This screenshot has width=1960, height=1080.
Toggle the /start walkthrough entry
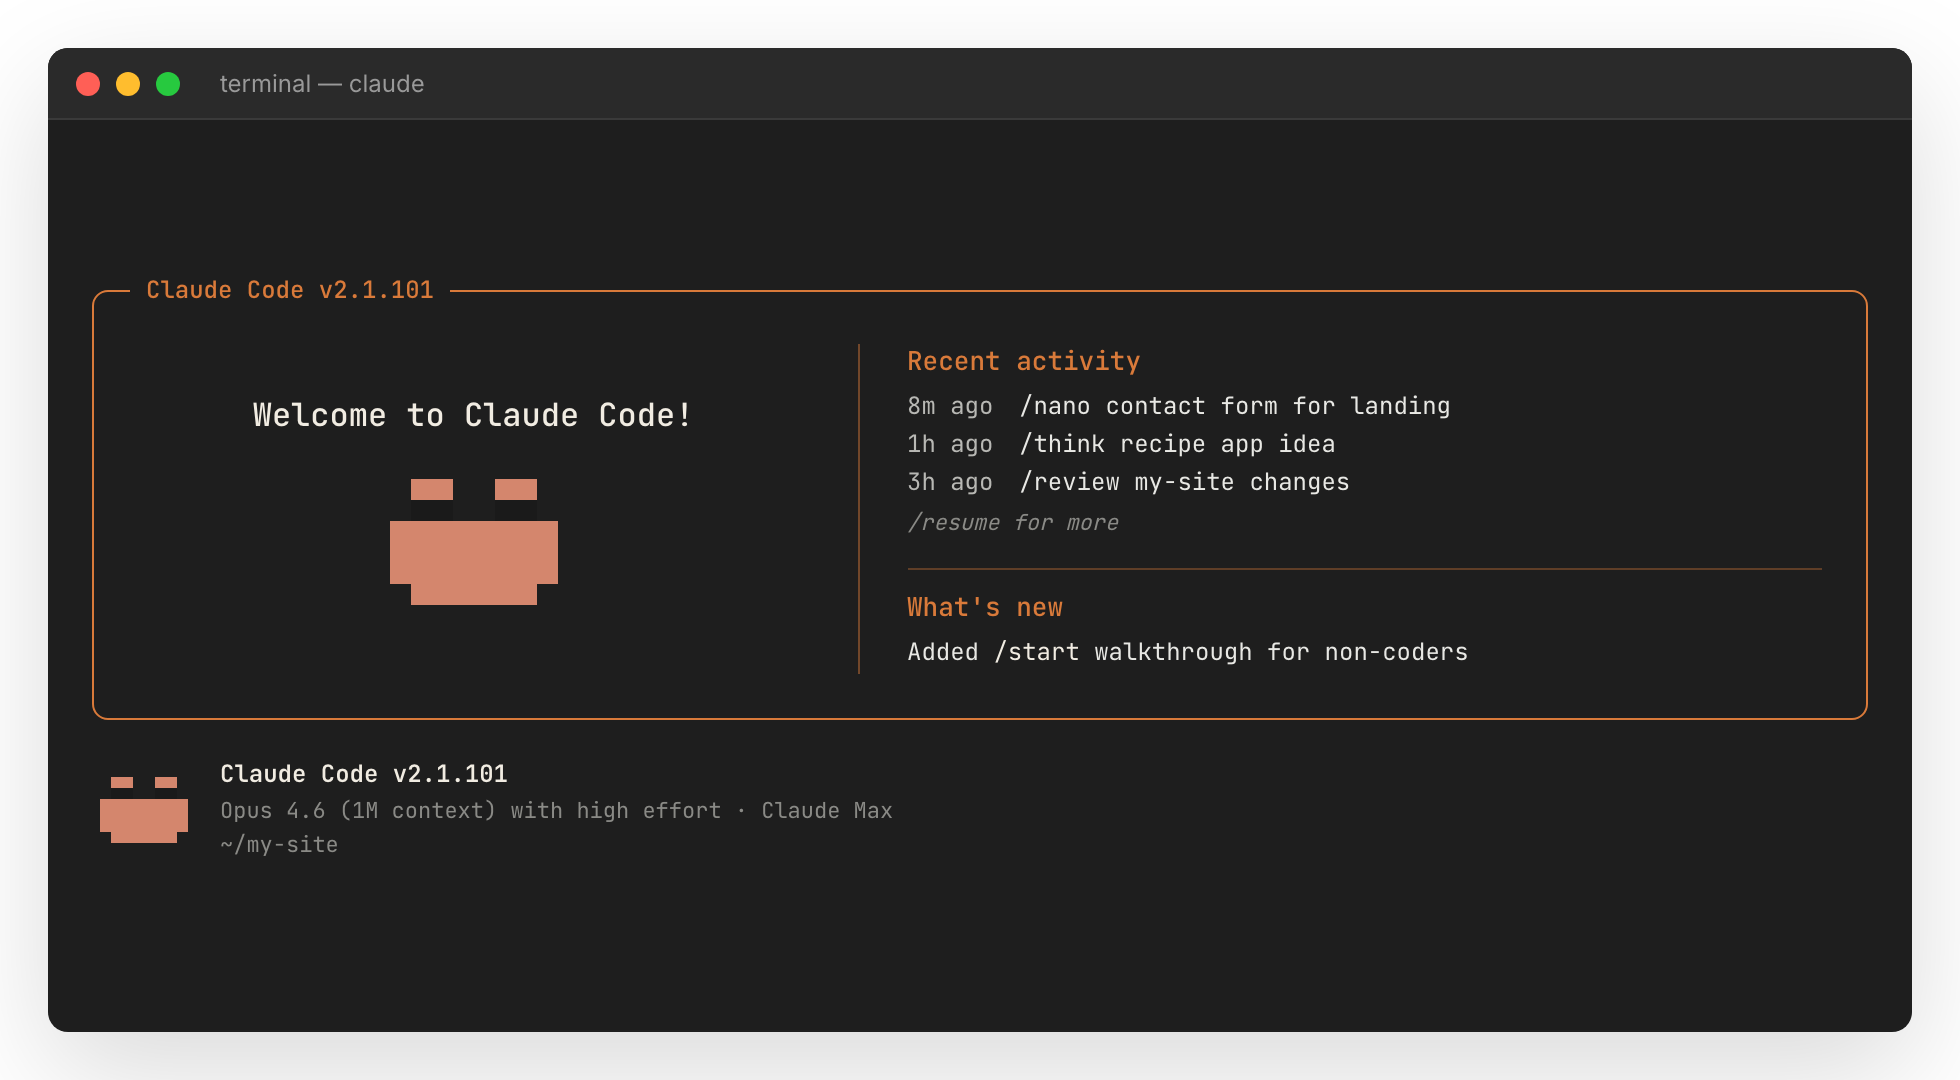(1187, 651)
